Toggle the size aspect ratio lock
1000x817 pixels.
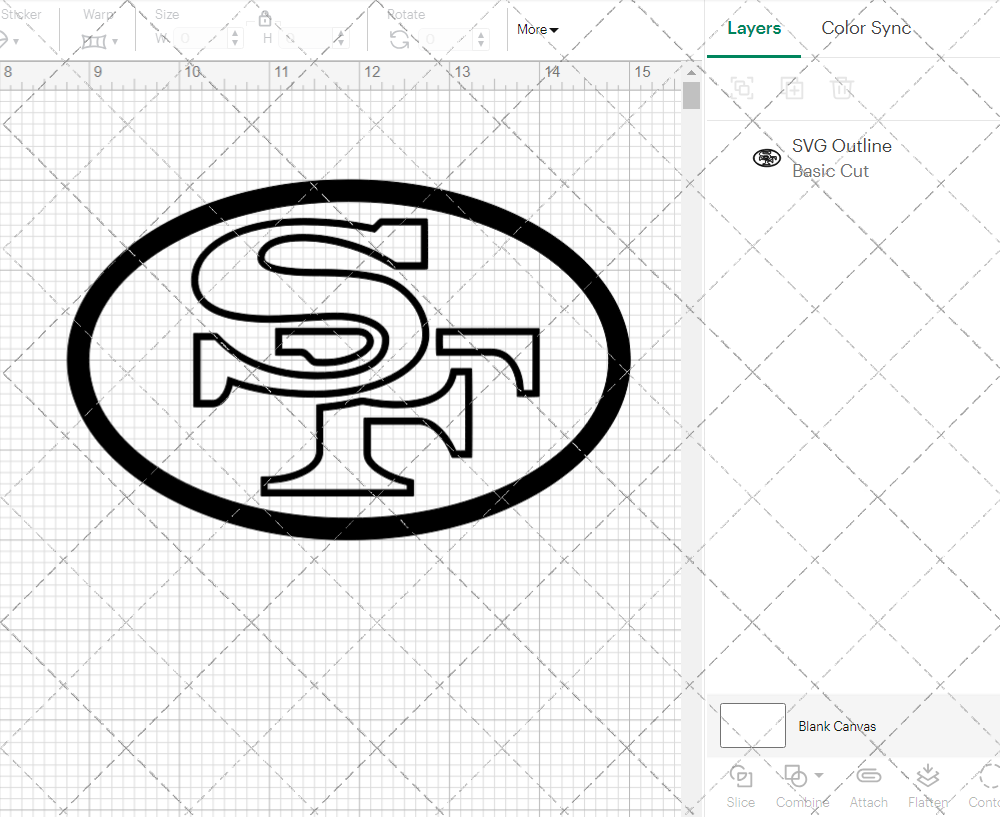[x=265, y=19]
